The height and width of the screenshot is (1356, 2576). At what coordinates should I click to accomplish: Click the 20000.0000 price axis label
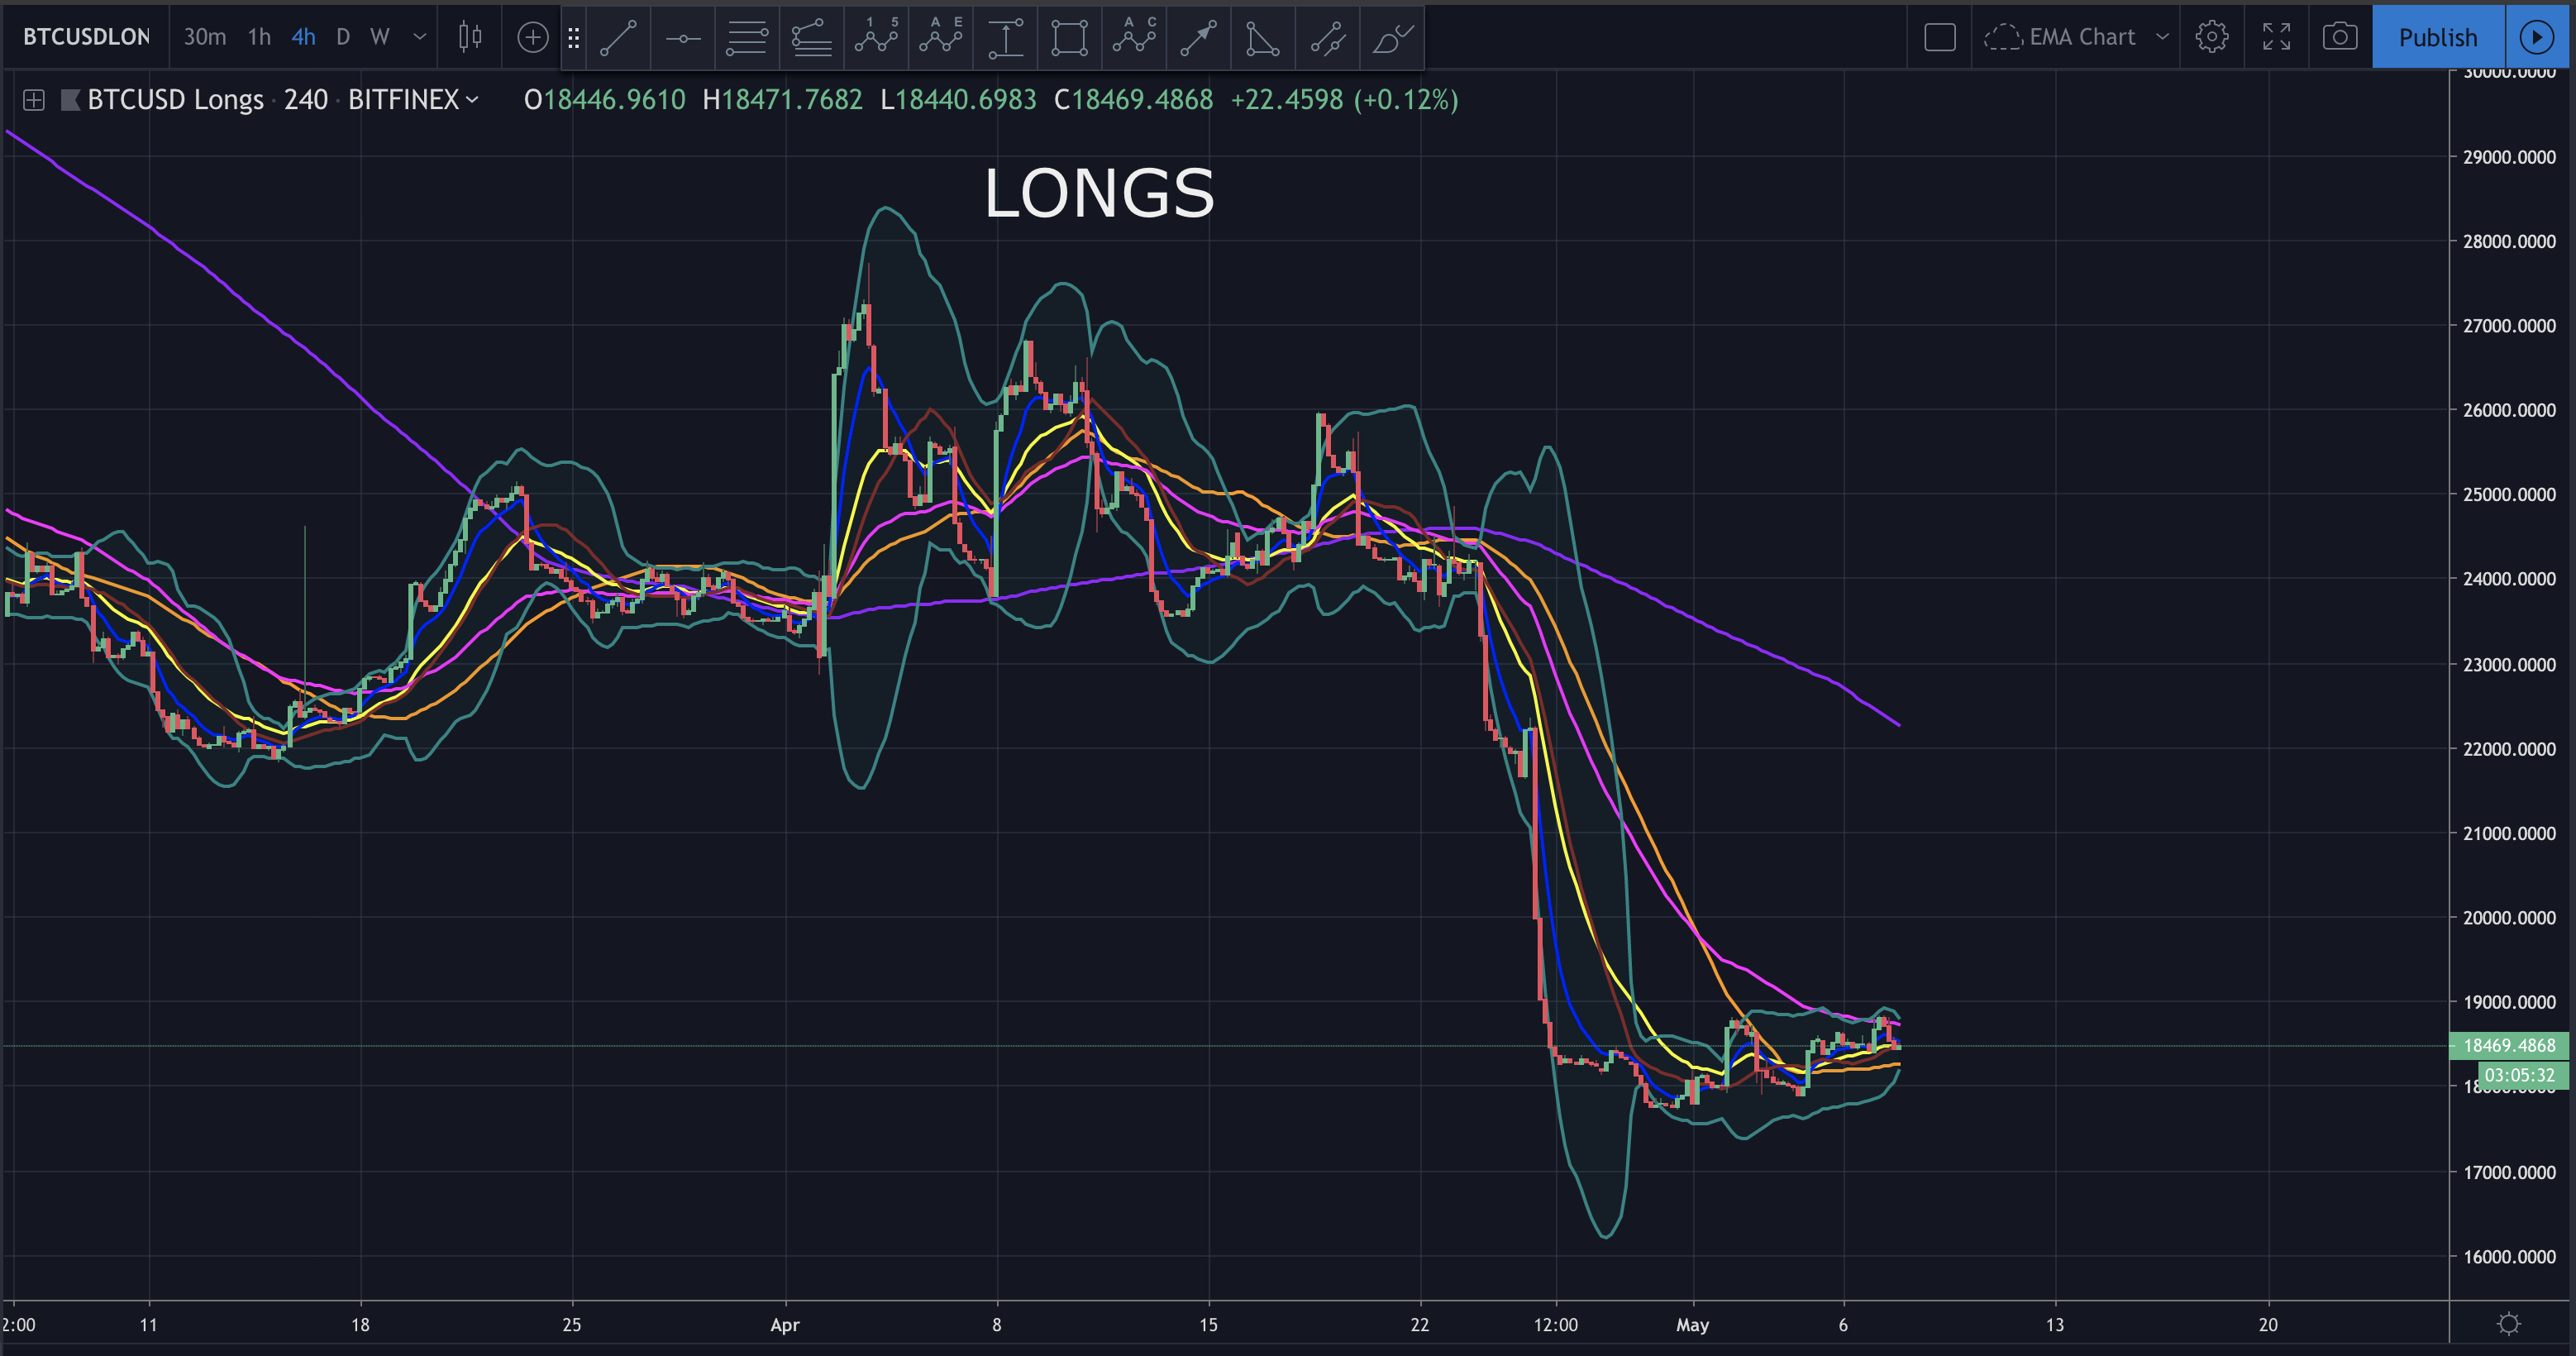tap(2509, 917)
